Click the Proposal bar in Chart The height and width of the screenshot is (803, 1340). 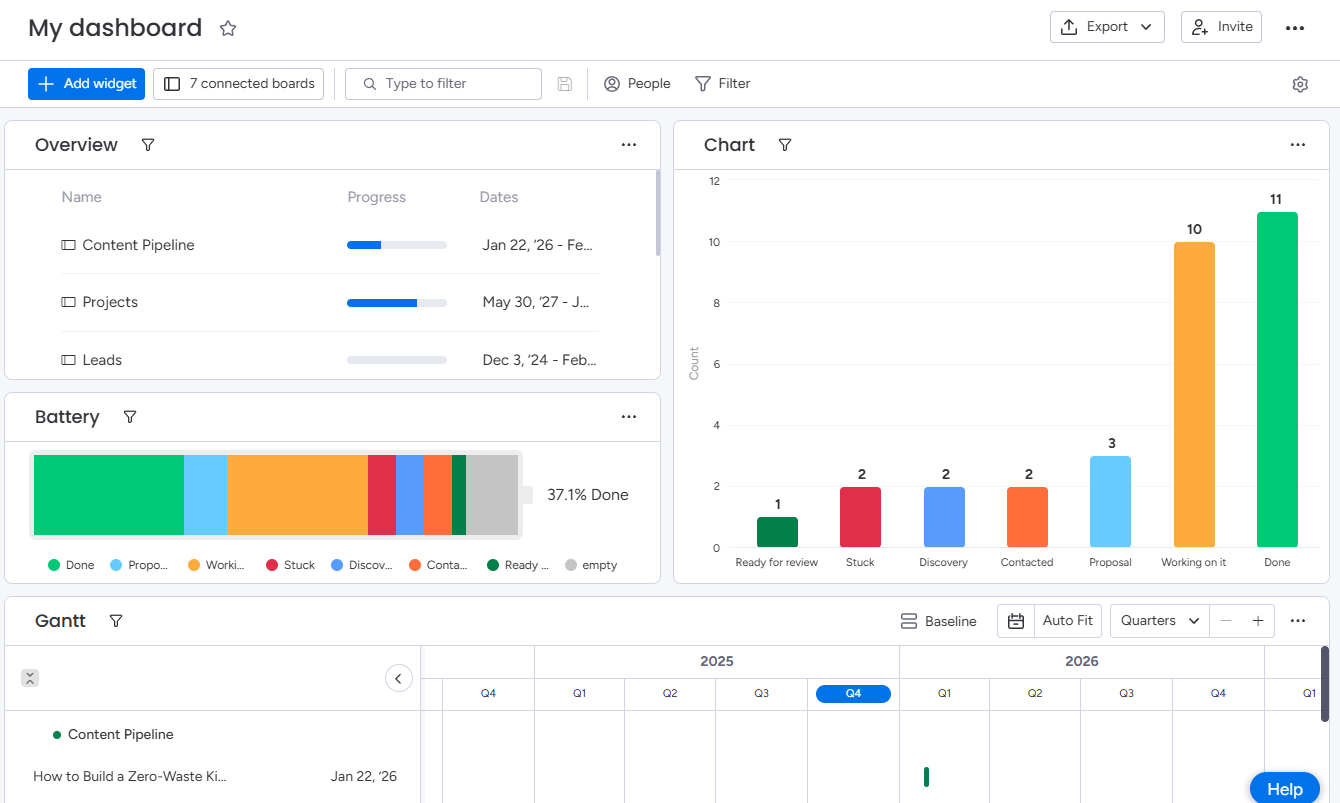pyautogui.click(x=1110, y=502)
